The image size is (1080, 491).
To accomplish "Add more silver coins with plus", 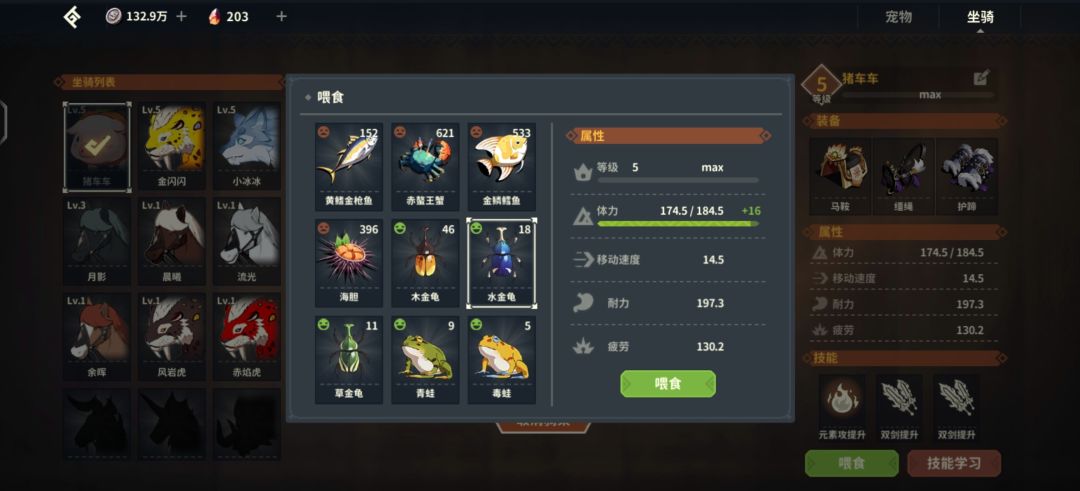I will pos(181,17).
